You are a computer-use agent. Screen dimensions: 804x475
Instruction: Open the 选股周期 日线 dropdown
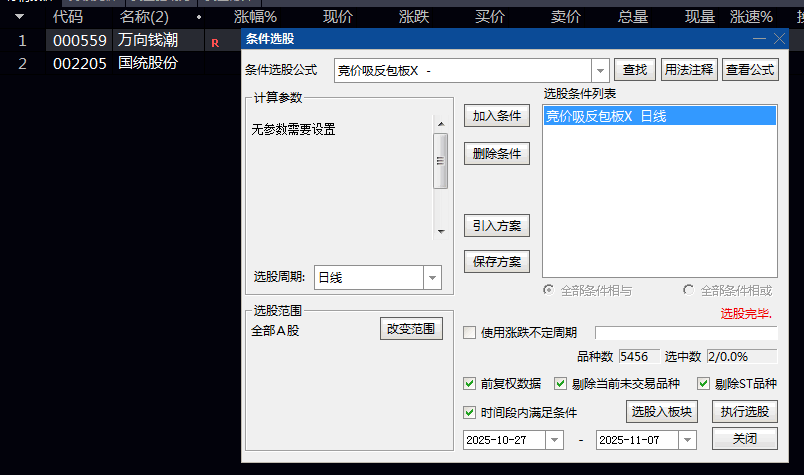[432, 278]
